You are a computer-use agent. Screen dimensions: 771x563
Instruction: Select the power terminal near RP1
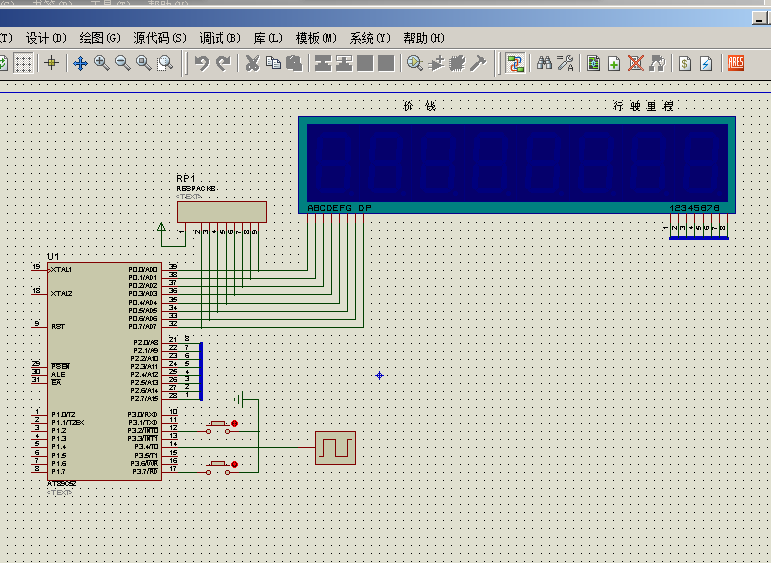click(161, 227)
